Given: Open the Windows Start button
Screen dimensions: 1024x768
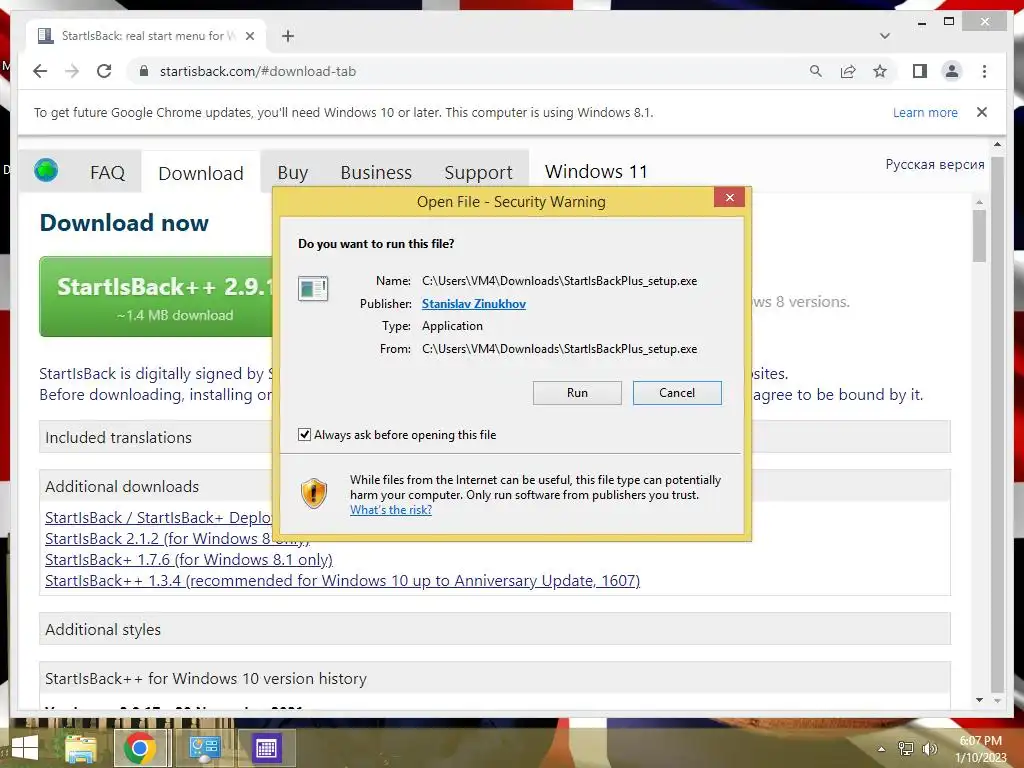Looking at the screenshot, I should (x=25, y=748).
